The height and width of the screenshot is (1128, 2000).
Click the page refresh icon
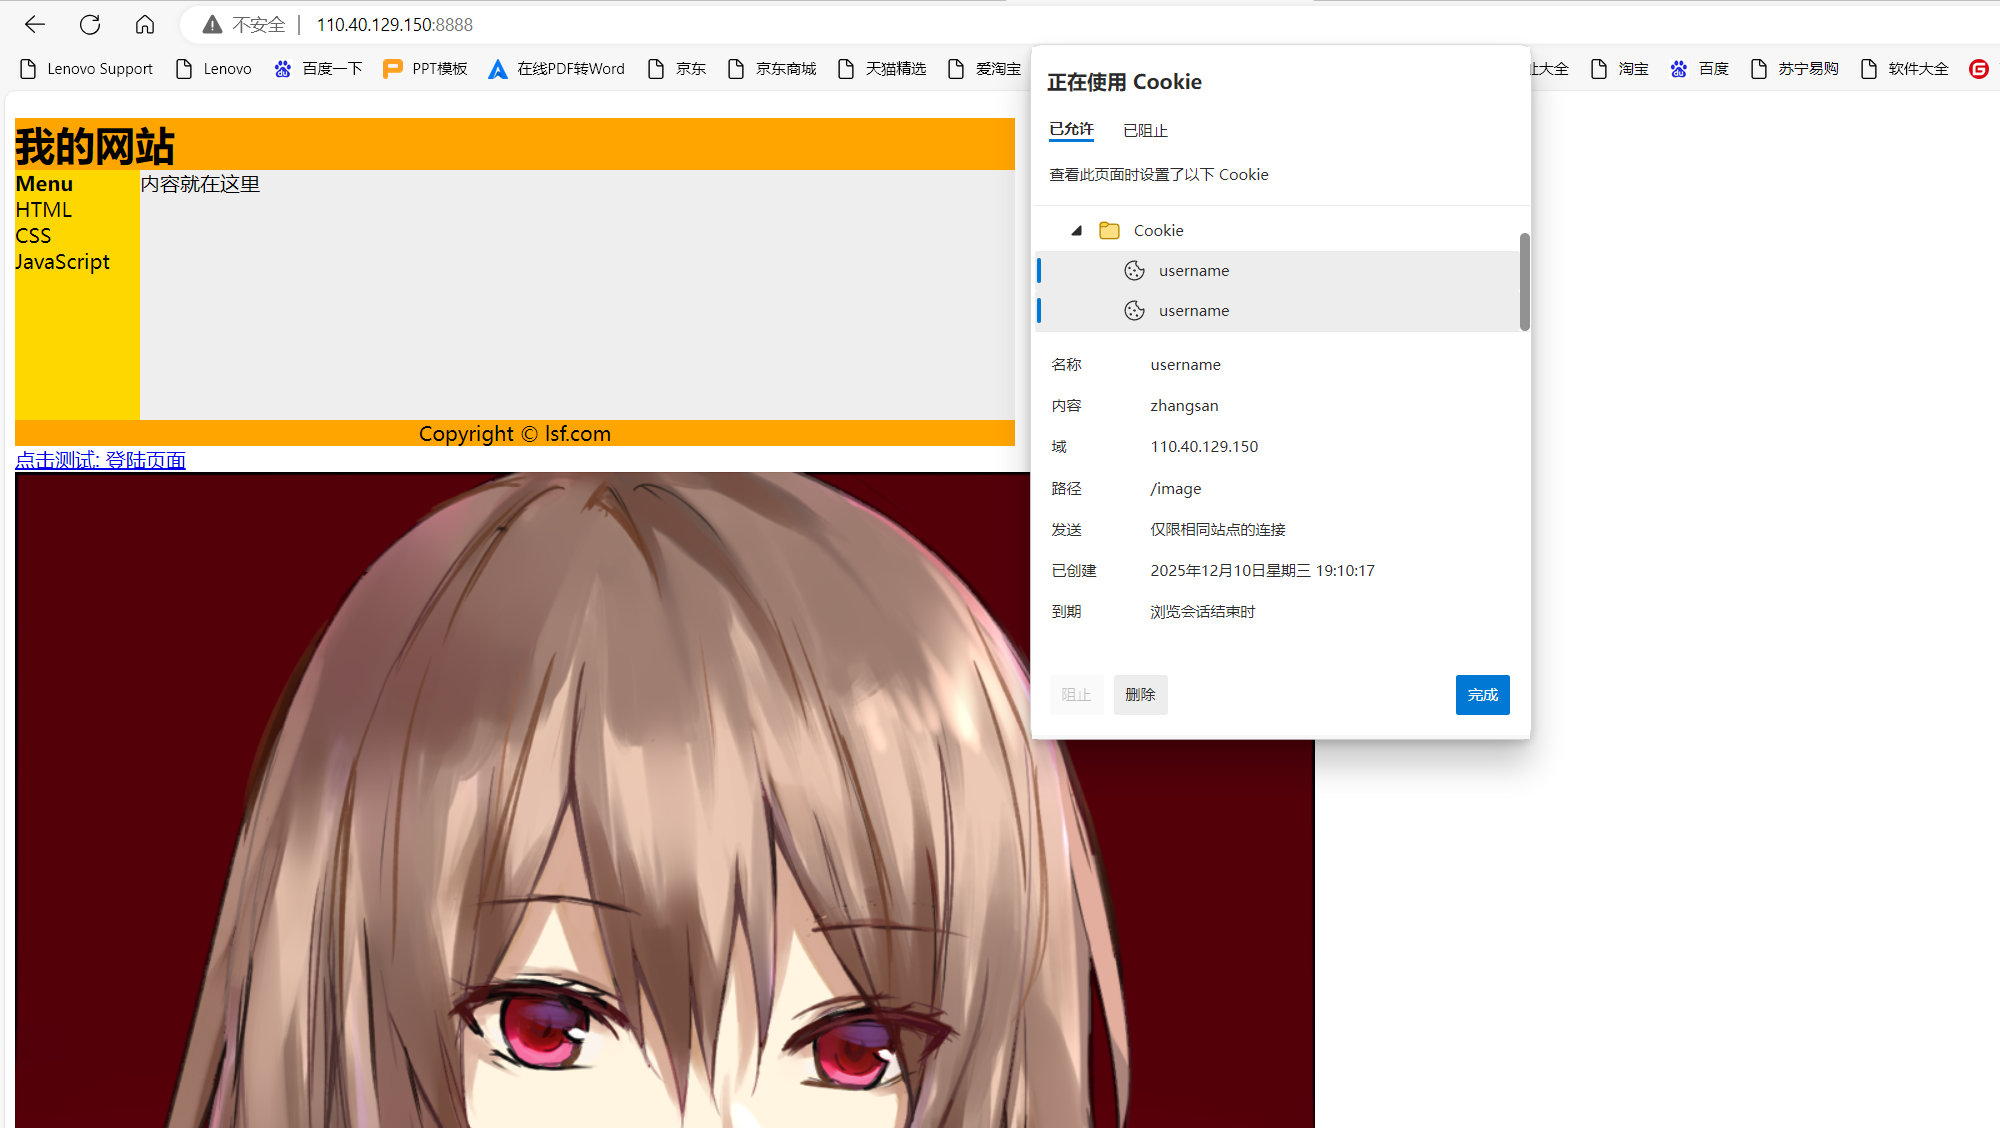point(90,24)
